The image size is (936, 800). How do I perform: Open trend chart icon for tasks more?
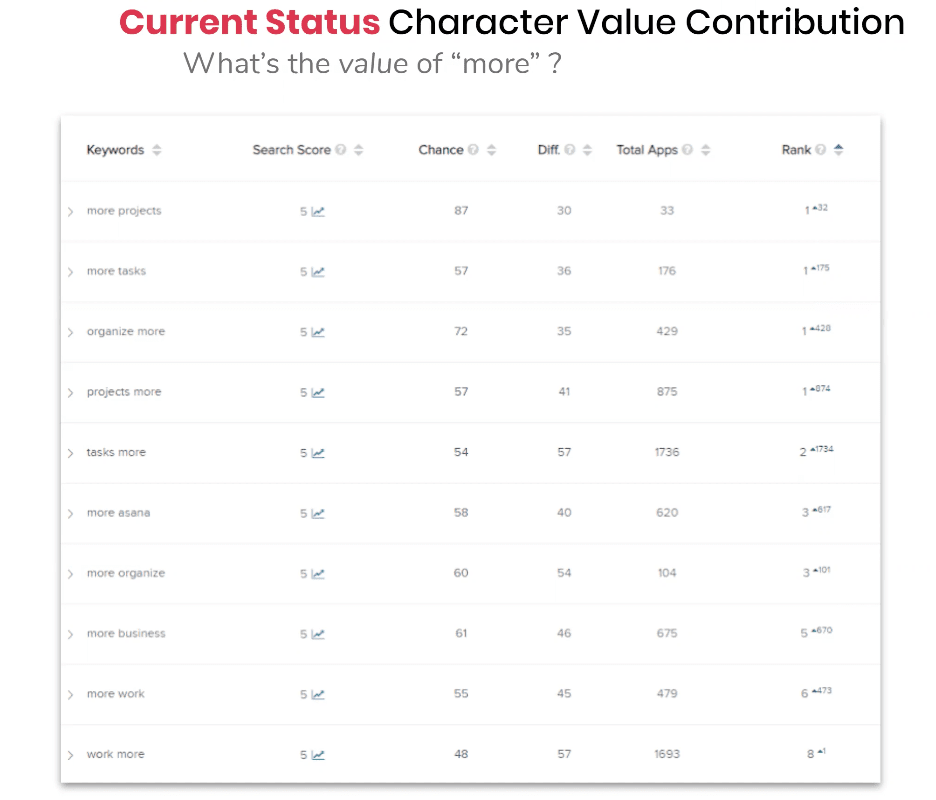click(318, 453)
